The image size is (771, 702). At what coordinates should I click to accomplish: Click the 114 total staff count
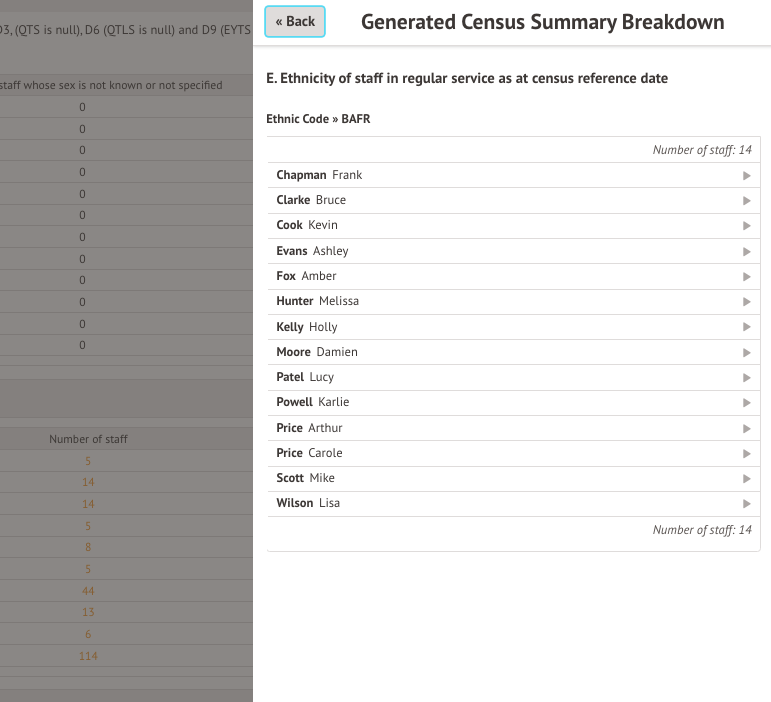(88, 657)
